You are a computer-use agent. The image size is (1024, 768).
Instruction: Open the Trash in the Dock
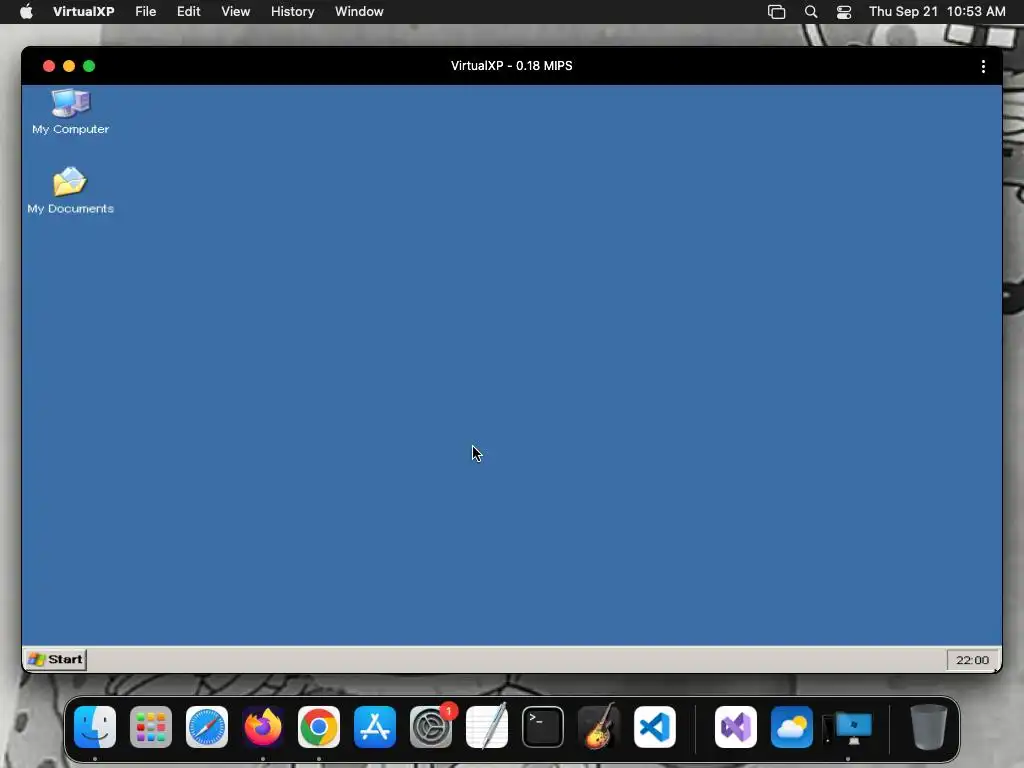click(929, 727)
